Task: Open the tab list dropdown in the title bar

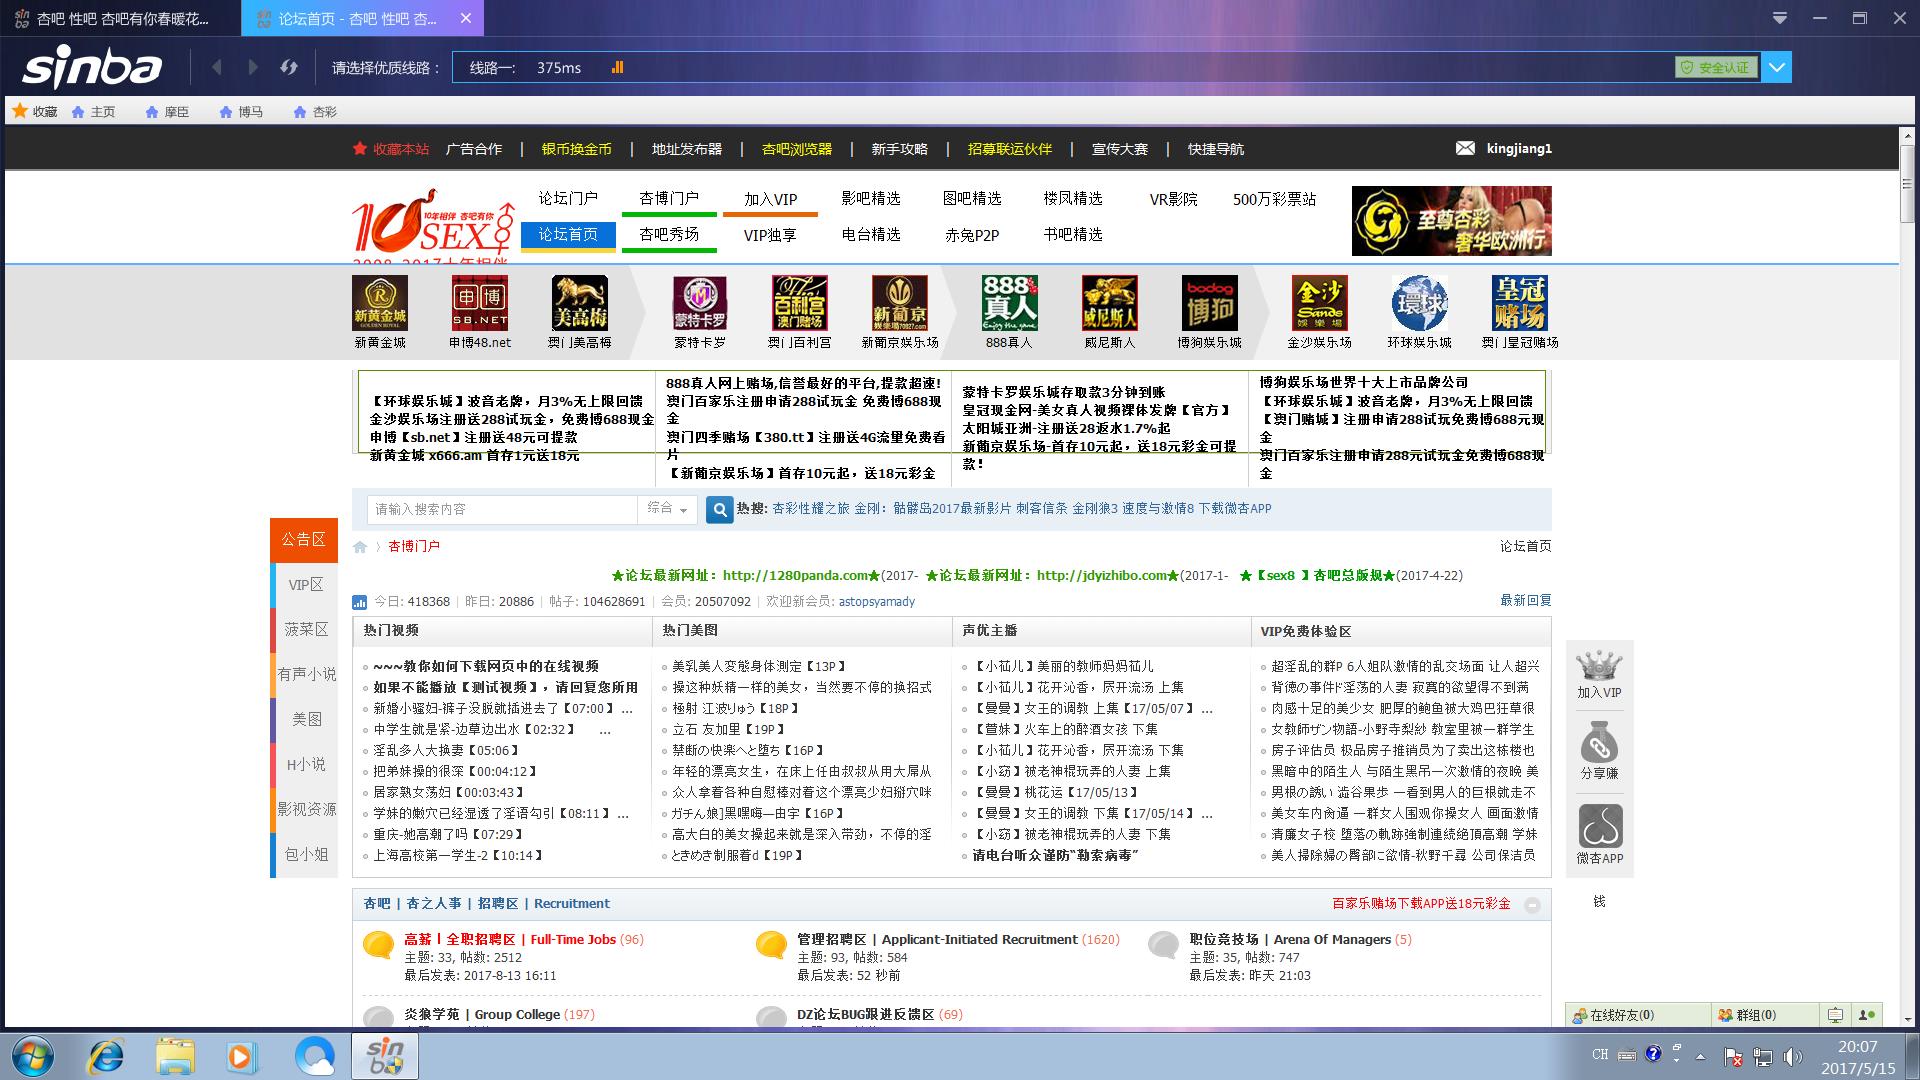Action: 1779,18
